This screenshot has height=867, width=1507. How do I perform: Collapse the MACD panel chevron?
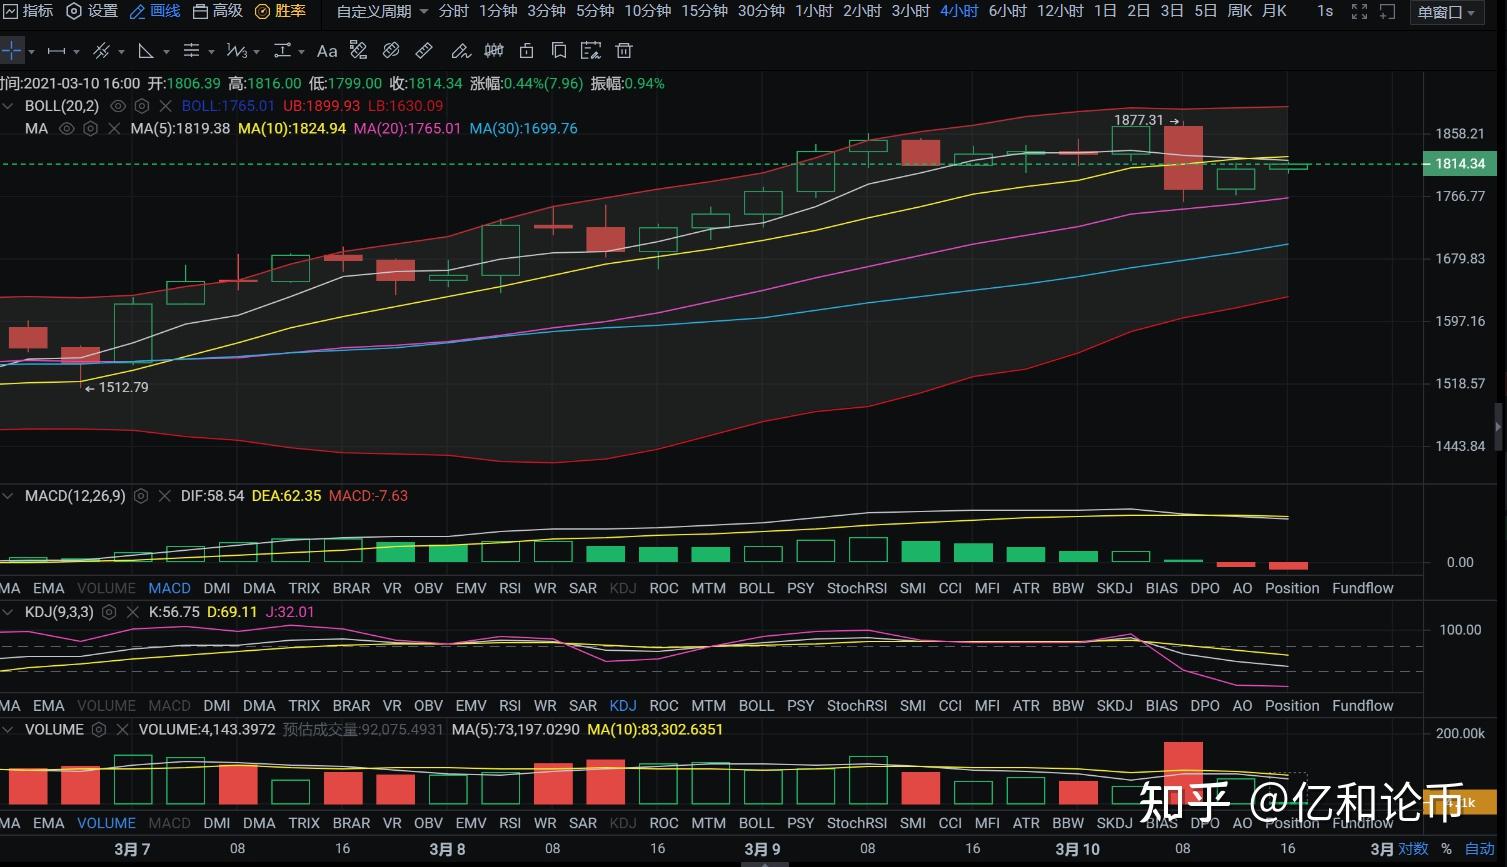[10, 496]
